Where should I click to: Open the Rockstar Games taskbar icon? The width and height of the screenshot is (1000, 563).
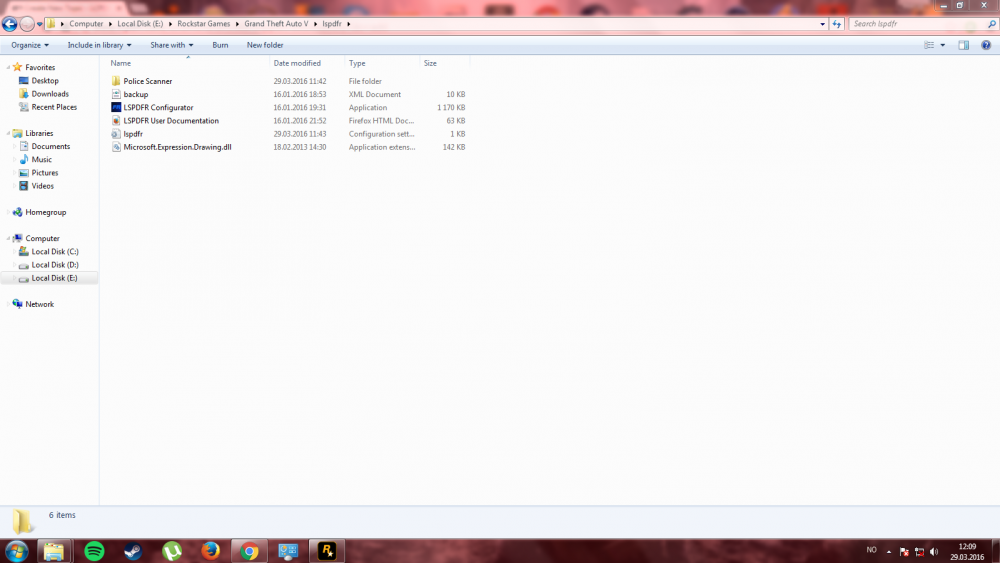click(x=327, y=551)
